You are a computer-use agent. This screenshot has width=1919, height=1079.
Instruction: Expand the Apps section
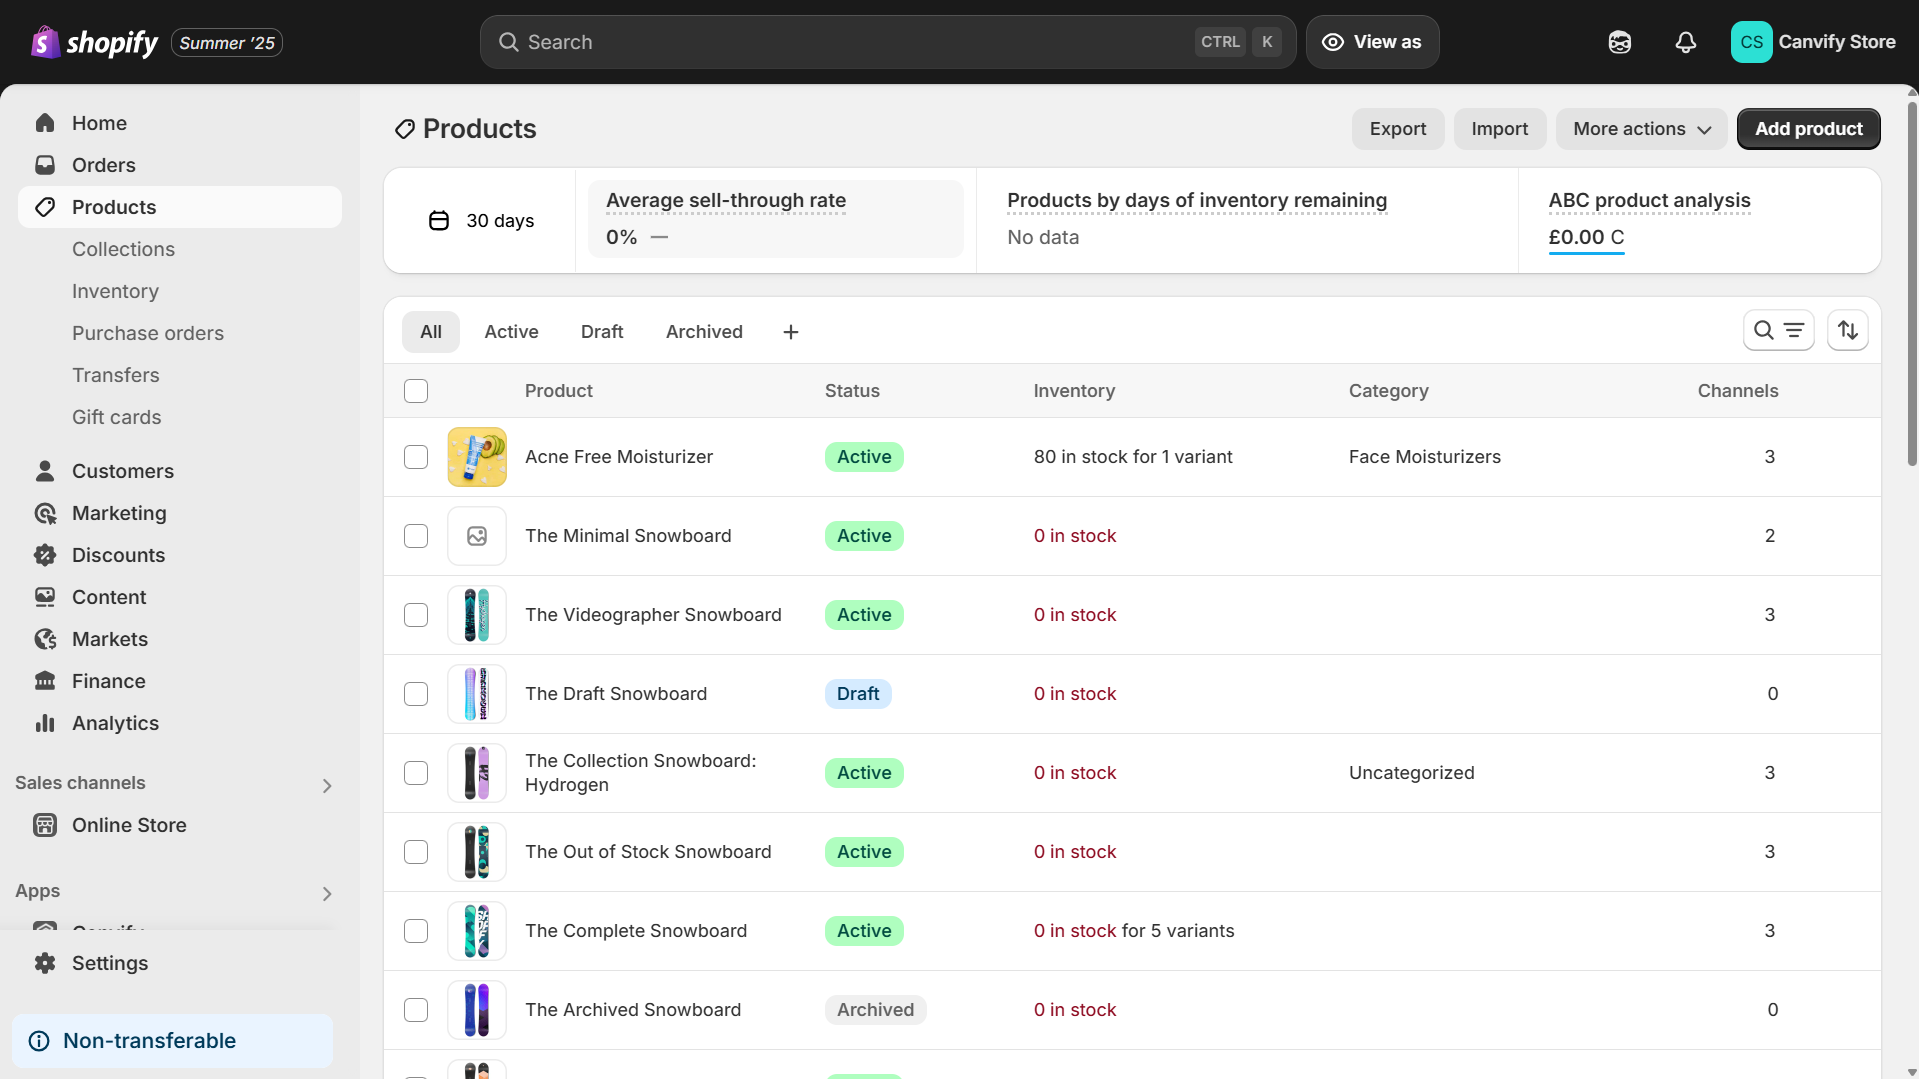pyautogui.click(x=326, y=893)
